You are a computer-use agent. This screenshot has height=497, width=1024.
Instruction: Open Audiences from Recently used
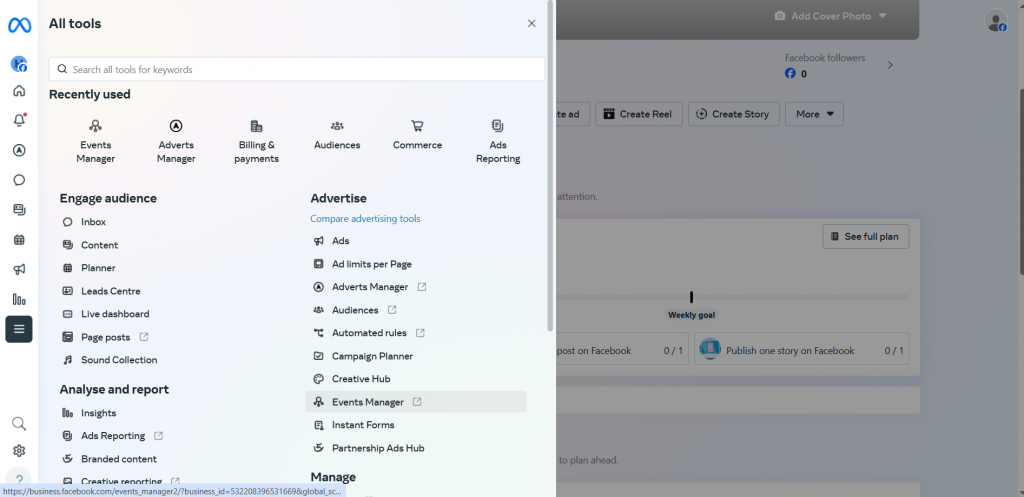tap(337, 135)
